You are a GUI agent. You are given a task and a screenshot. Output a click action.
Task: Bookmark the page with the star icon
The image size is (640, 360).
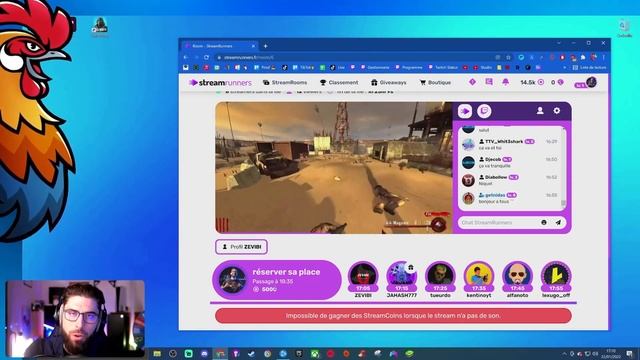[508, 57]
